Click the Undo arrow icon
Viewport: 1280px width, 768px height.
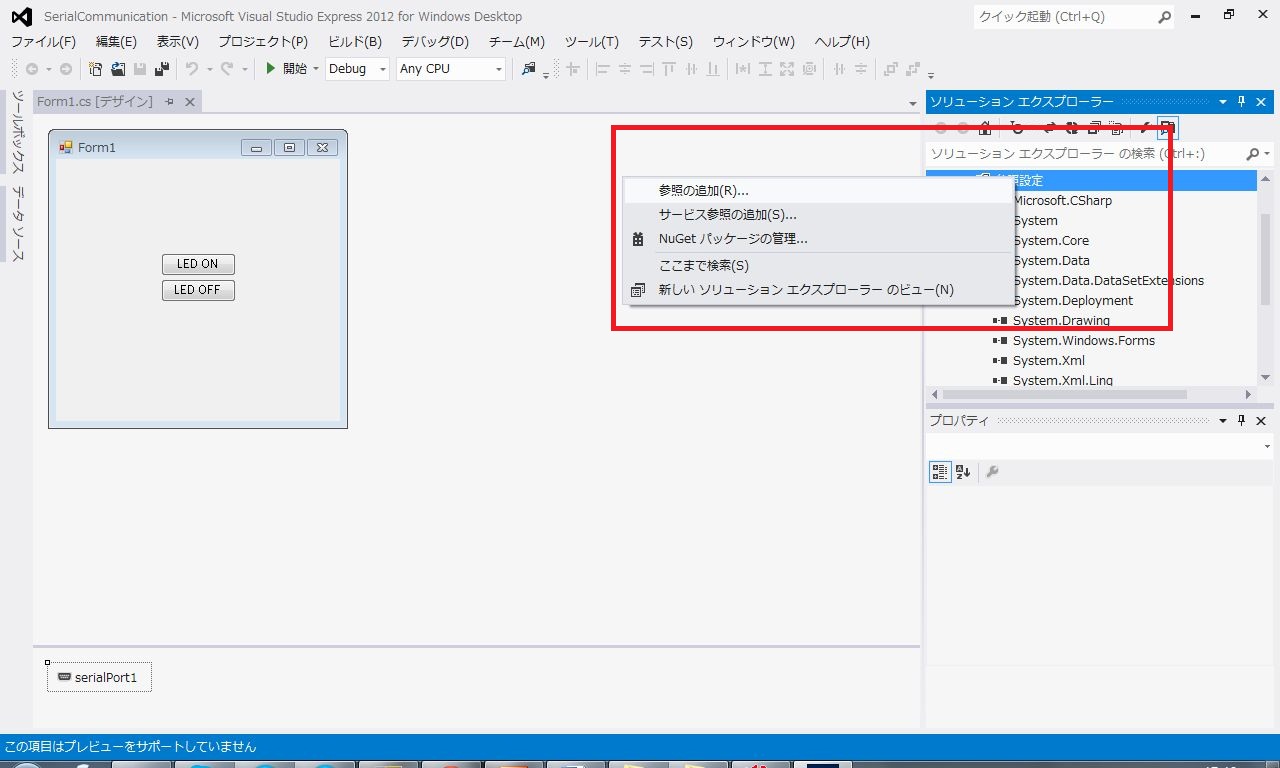tap(192, 69)
